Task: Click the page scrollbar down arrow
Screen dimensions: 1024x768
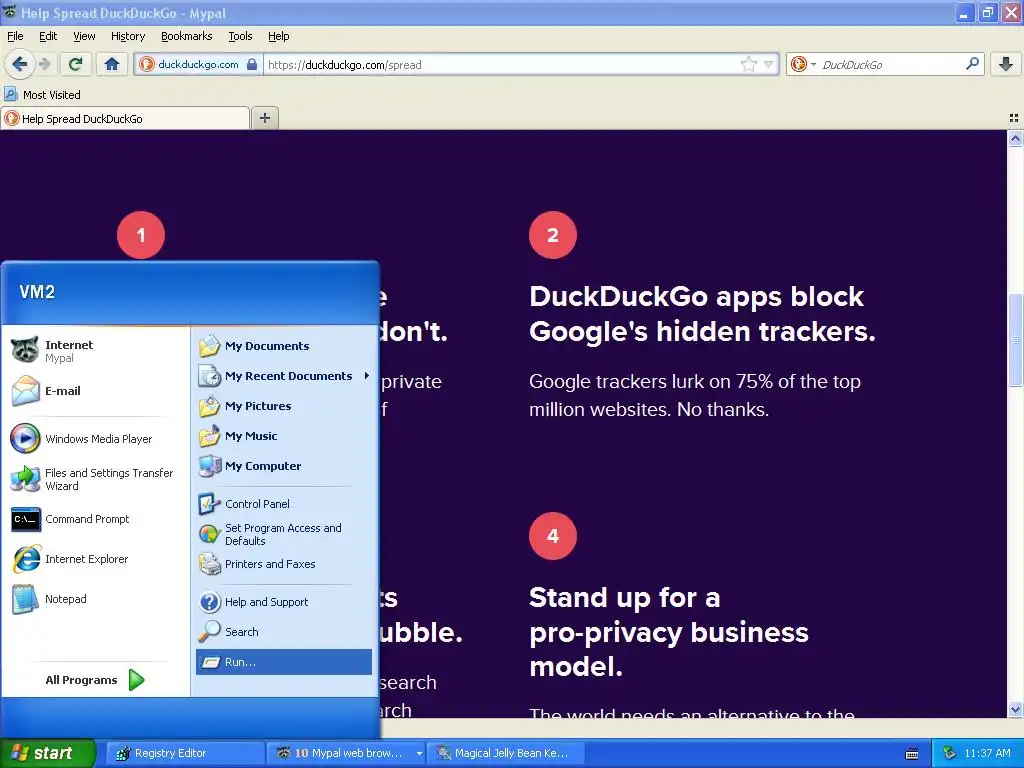Action: [1015, 709]
